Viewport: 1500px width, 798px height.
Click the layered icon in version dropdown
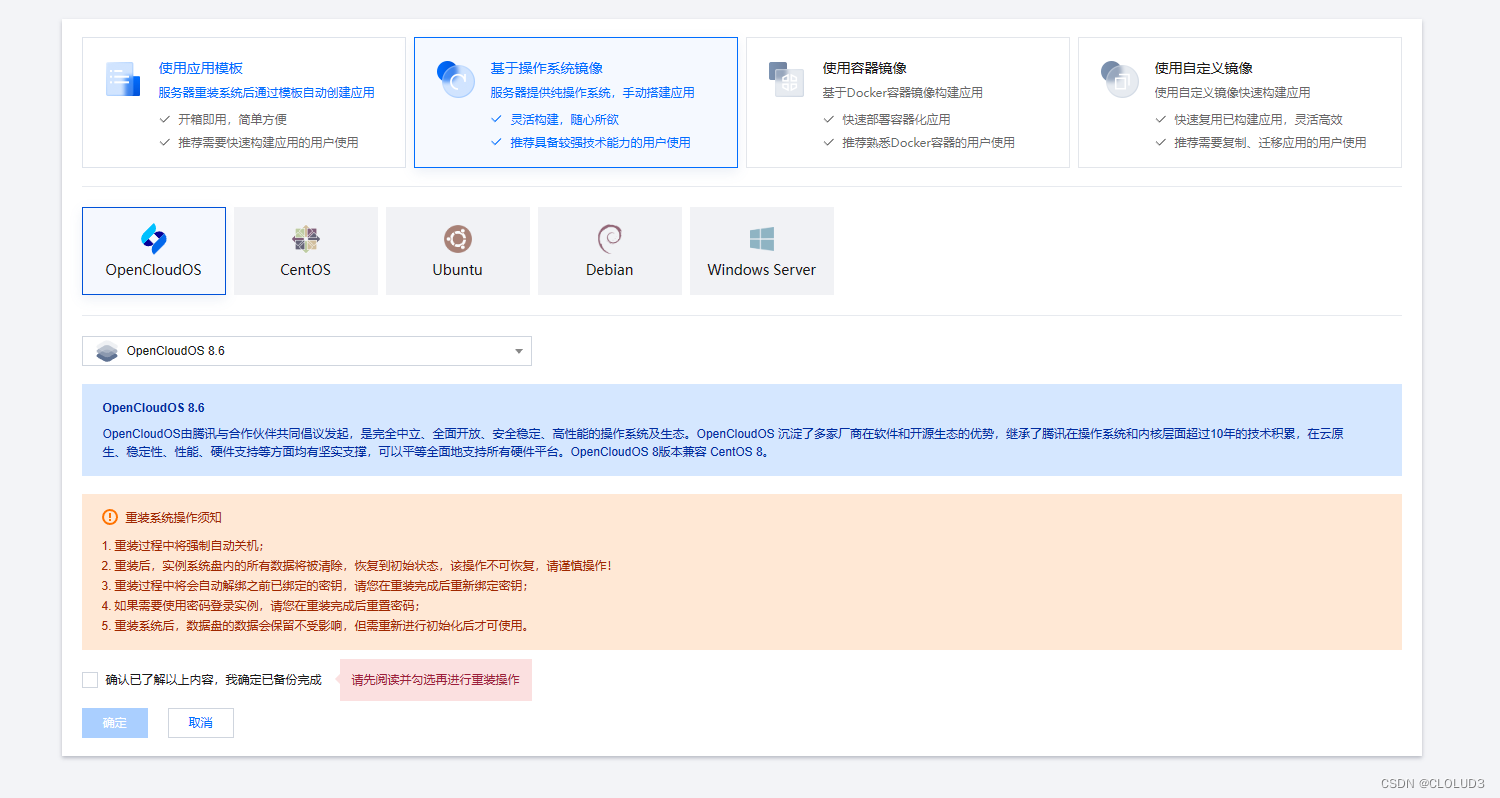(x=107, y=351)
